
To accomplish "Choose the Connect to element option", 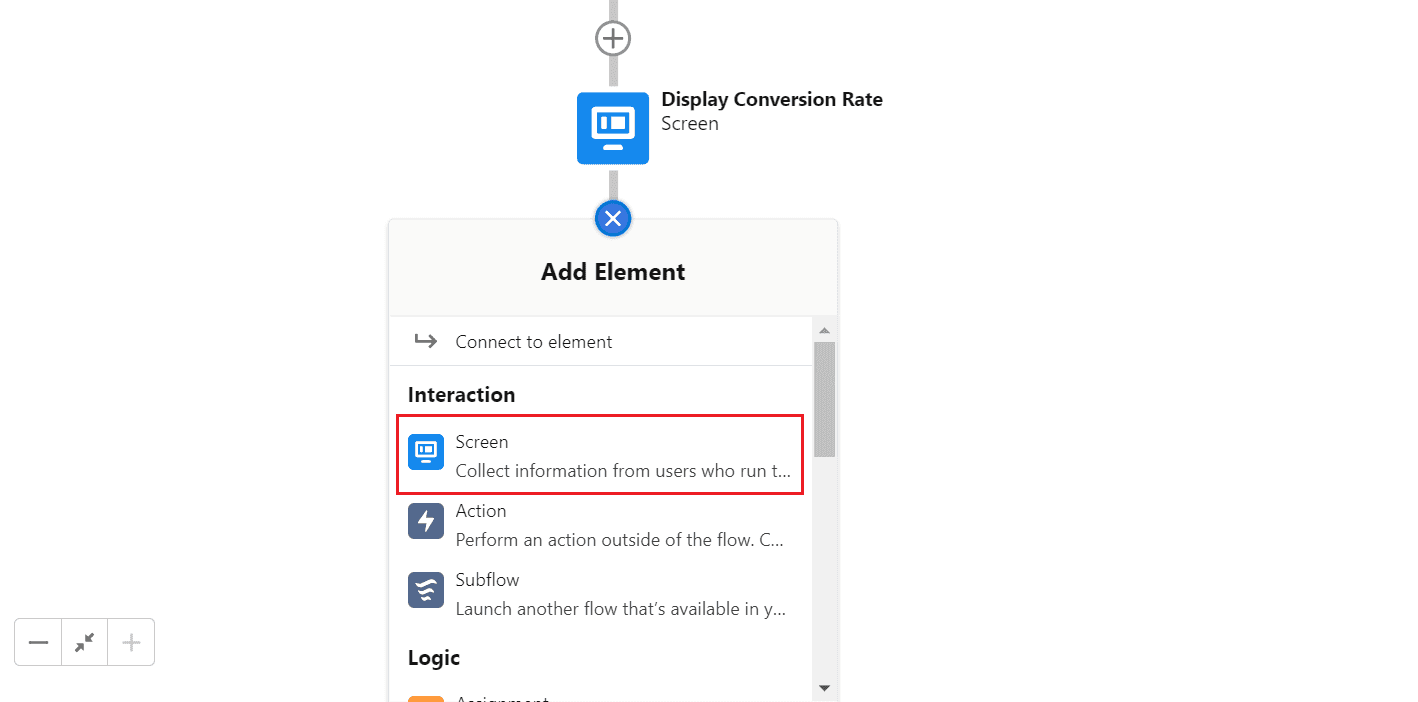I will [601, 341].
